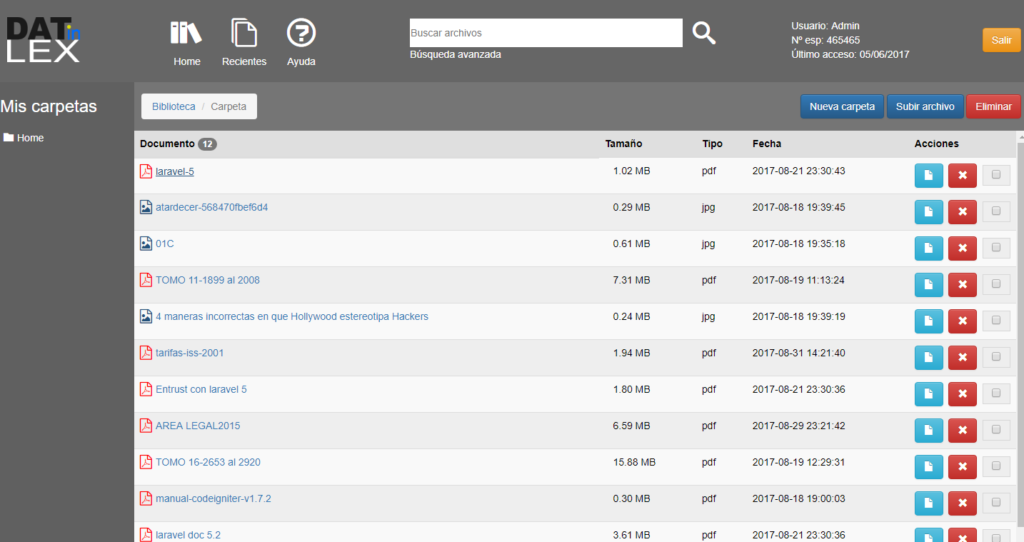Click the blue view button for 01C
This screenshot has width=1024, height=542.
point(929,248)
